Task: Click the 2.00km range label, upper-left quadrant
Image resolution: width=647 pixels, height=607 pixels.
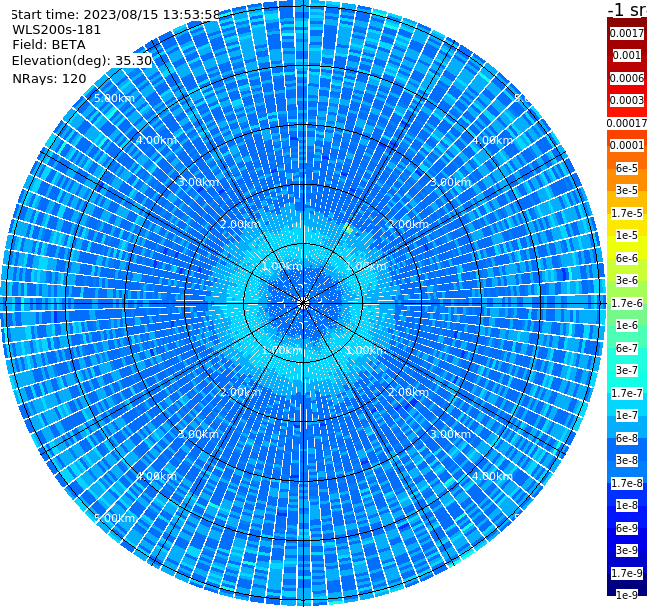Action: pos(240,224)
